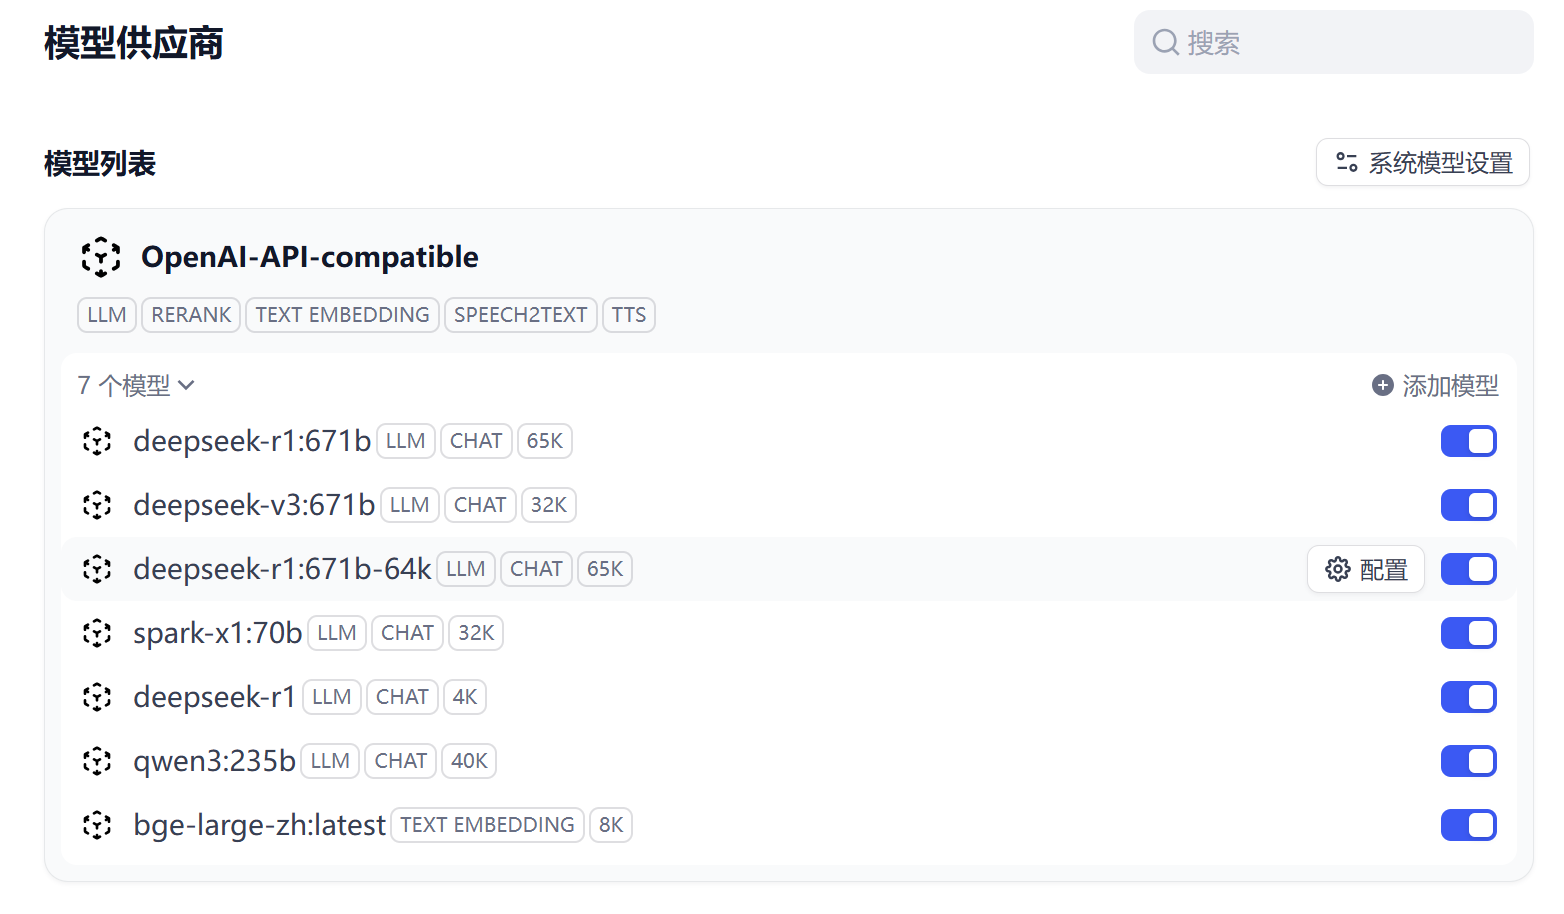Screen dimensions: 1564x914
Task: Click the bge-large-zh:latest model icon
Action: 97,825
